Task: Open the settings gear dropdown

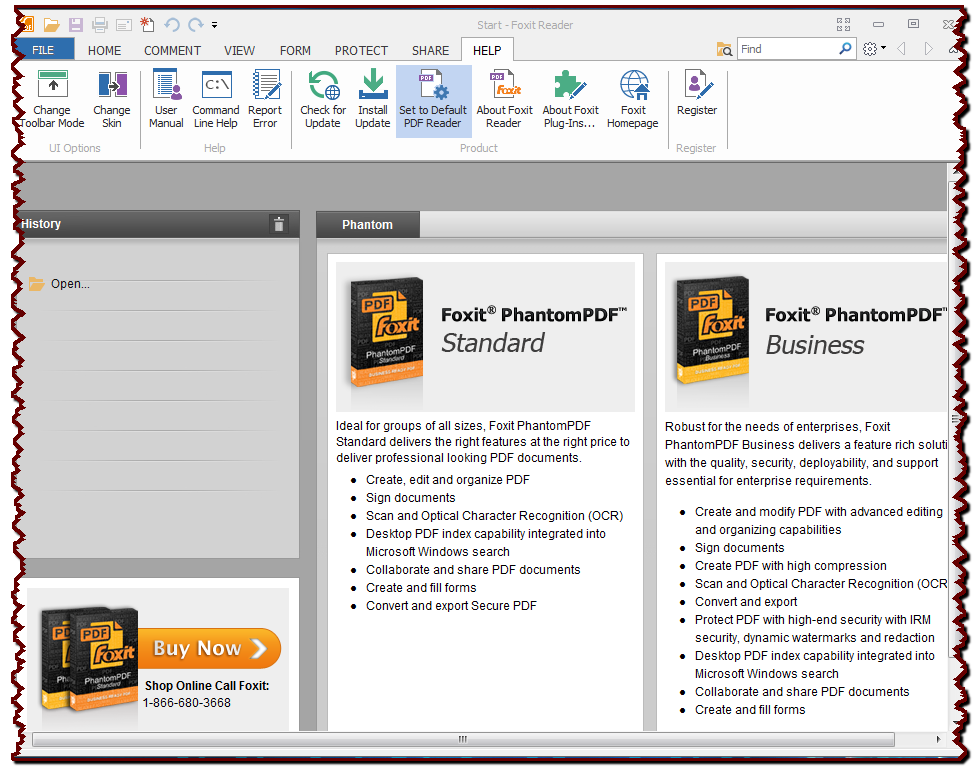Action: click(x=874, y=49)
